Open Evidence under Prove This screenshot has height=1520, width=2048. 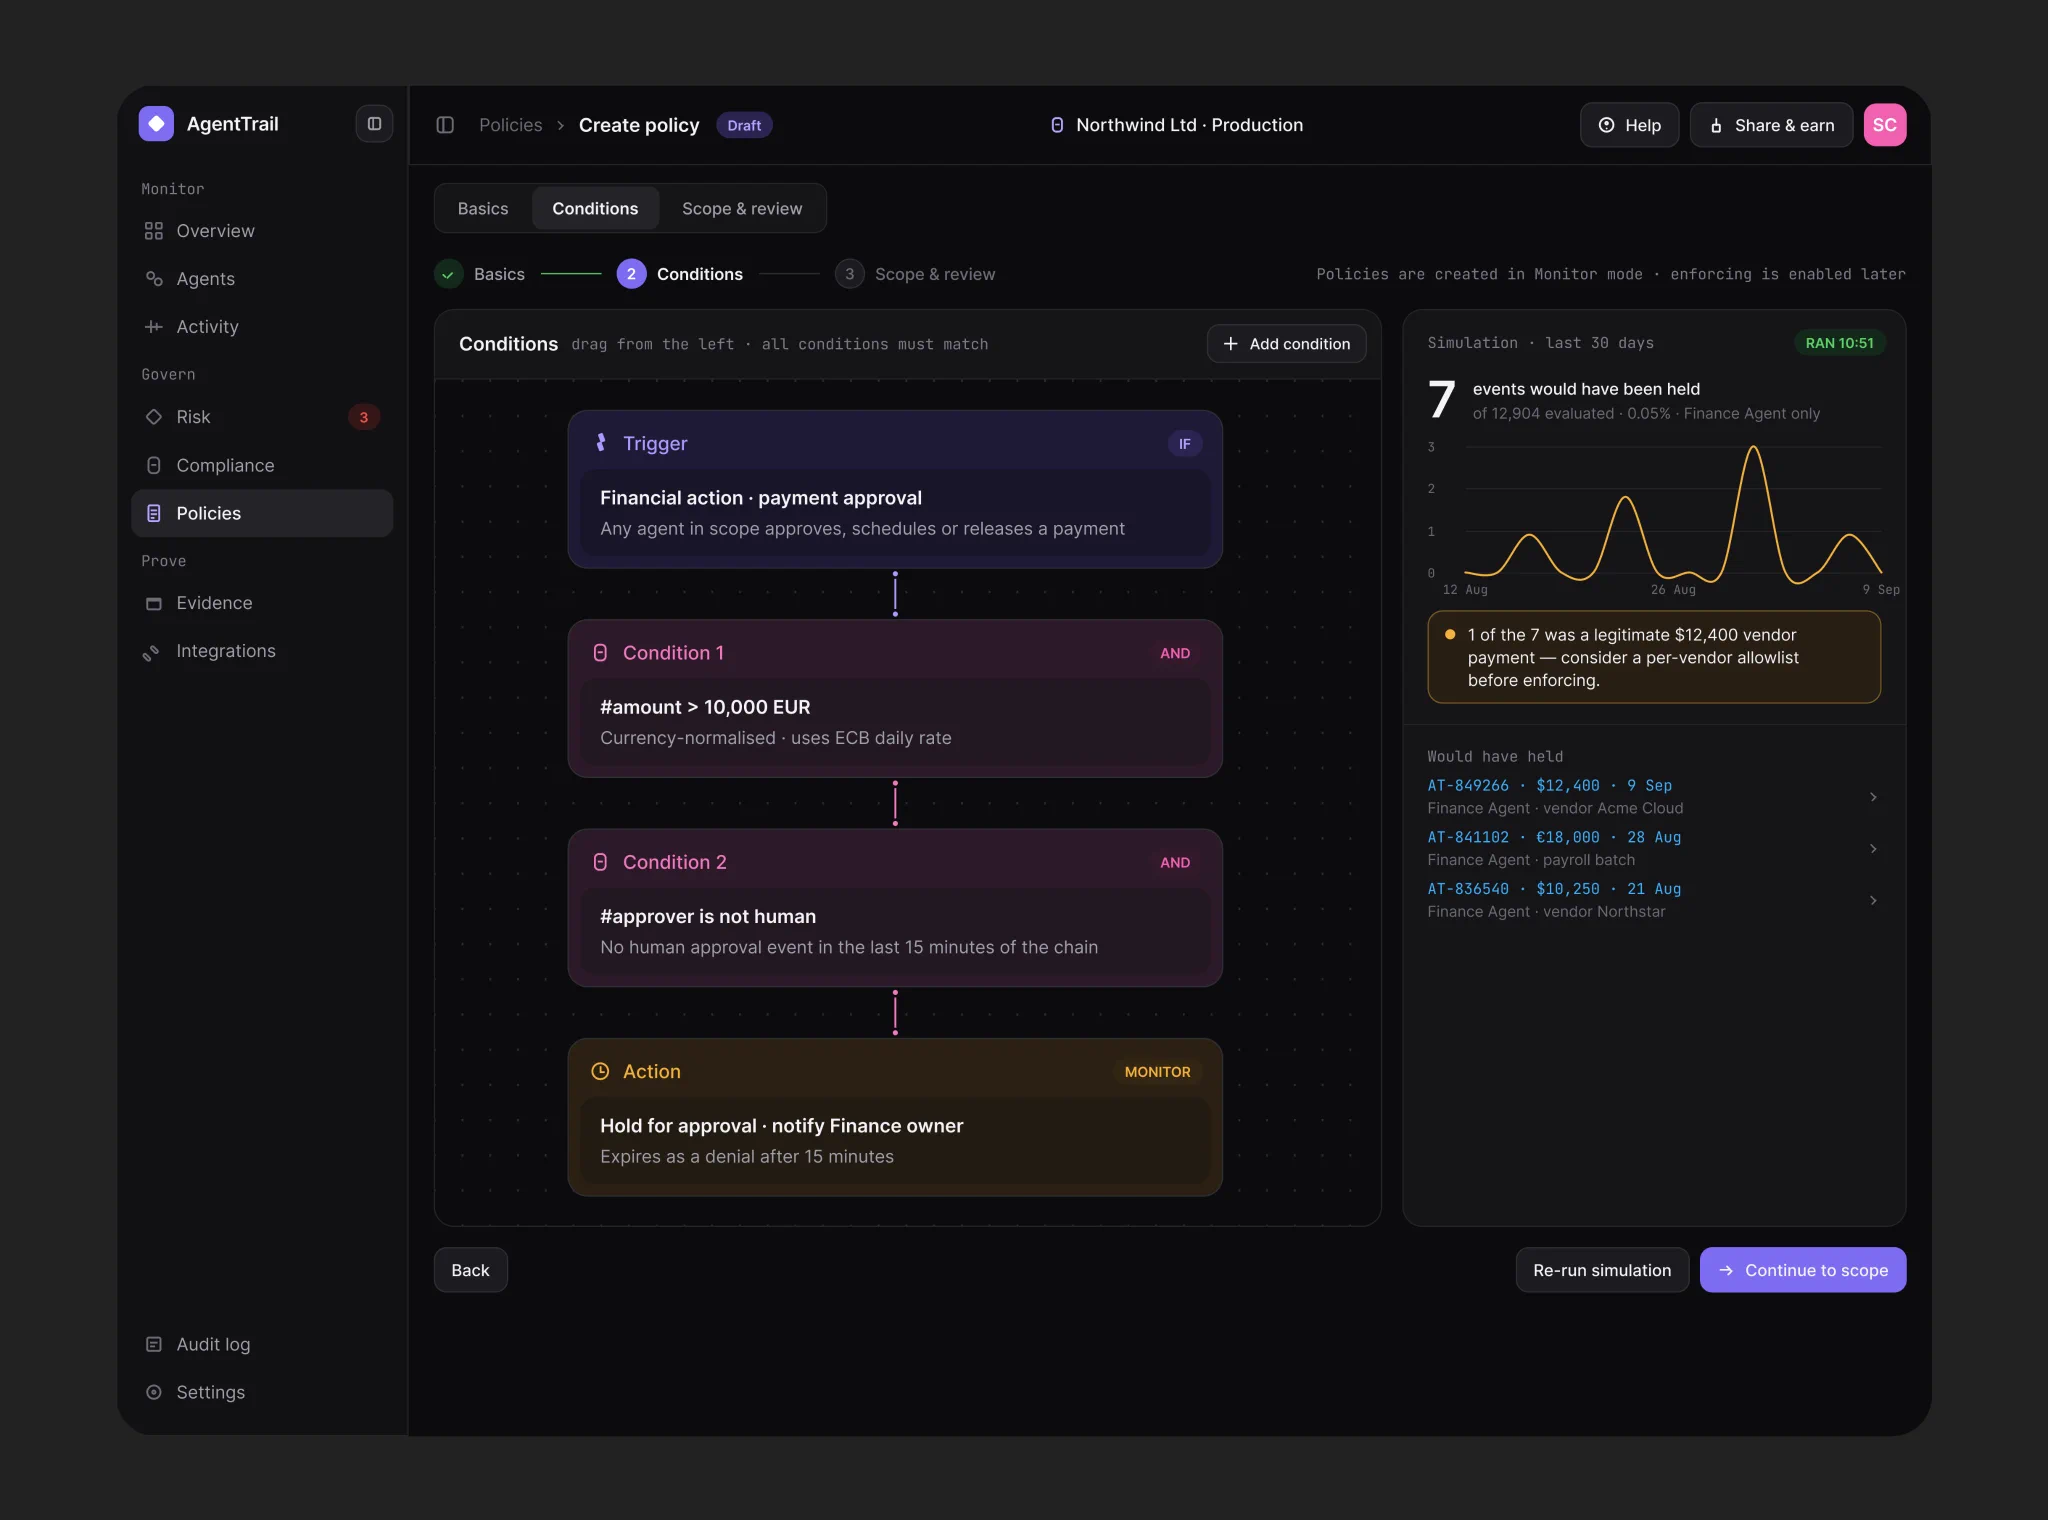[x=262, y=603]
